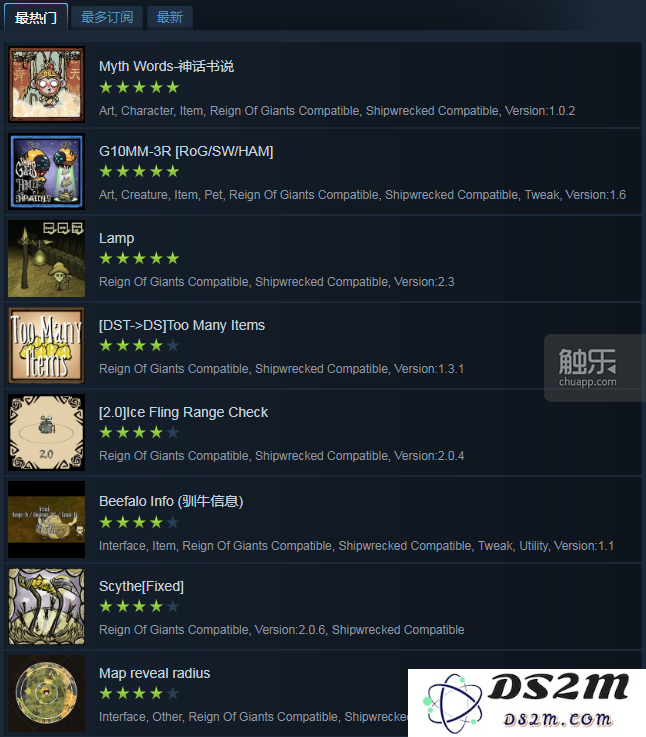Click the Scythe[Fixed] title link
The image size is (646, 737).
tap(142, 586)
